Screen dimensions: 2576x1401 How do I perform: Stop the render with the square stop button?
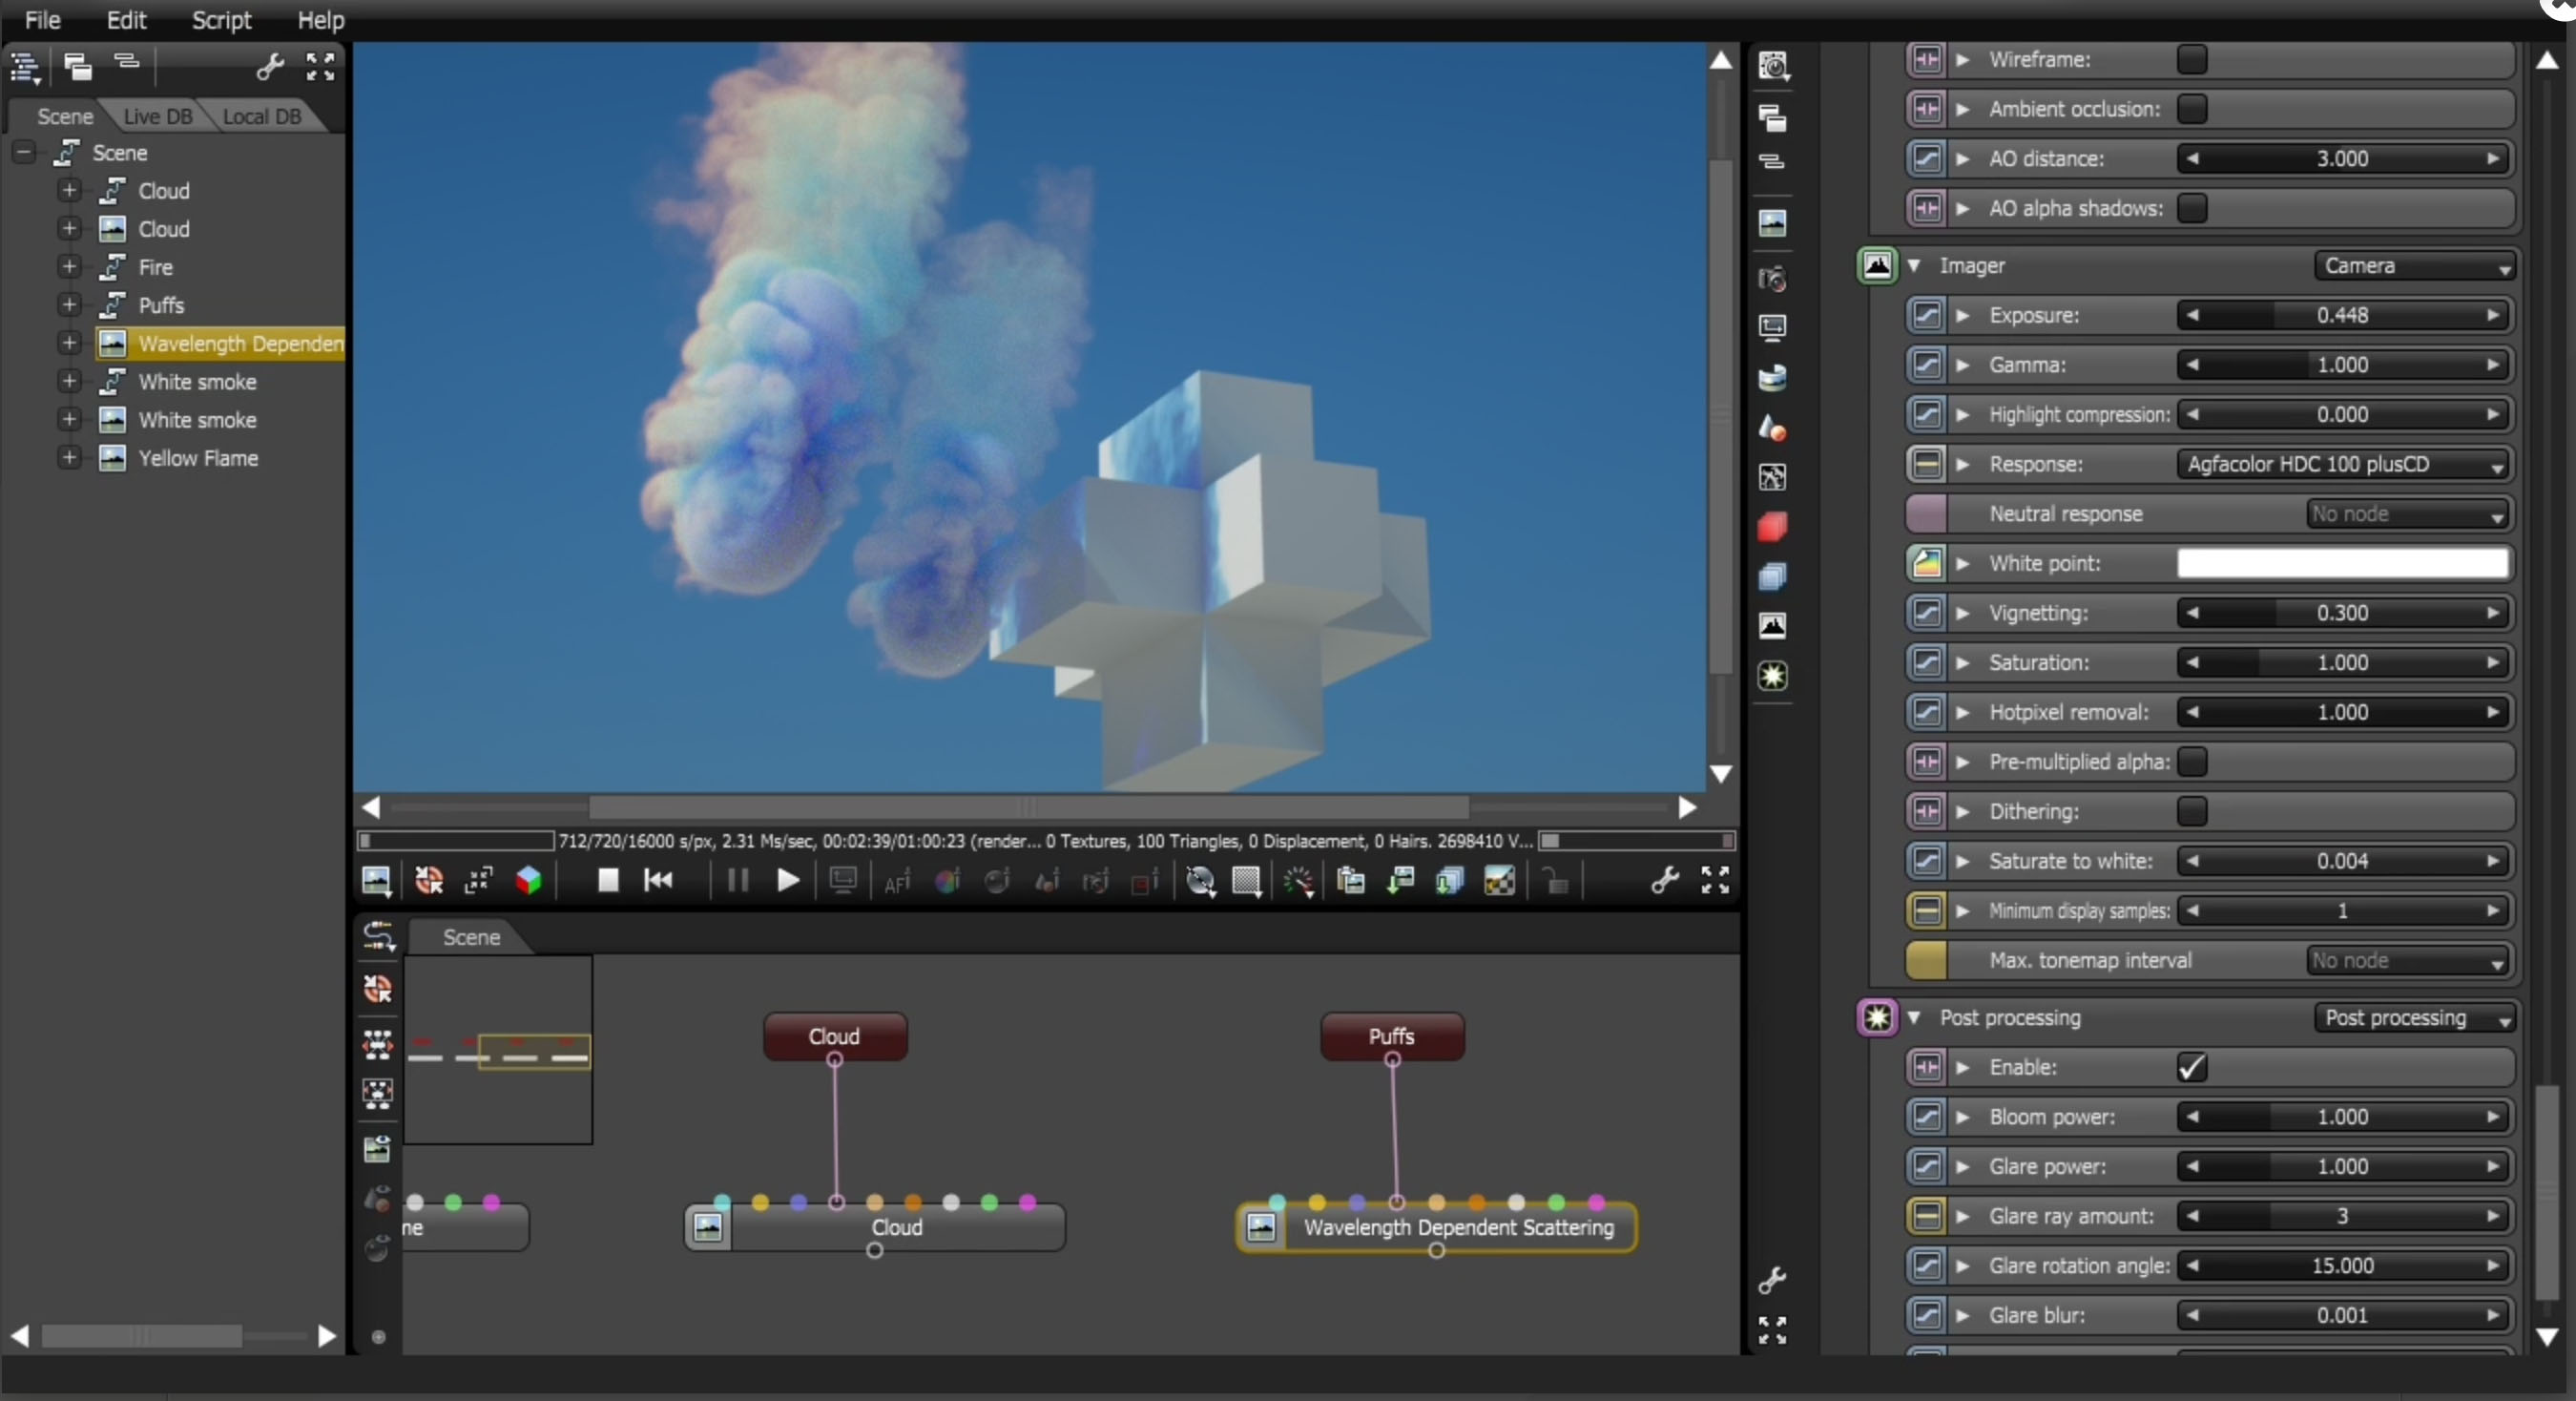[x=607, y=880]
